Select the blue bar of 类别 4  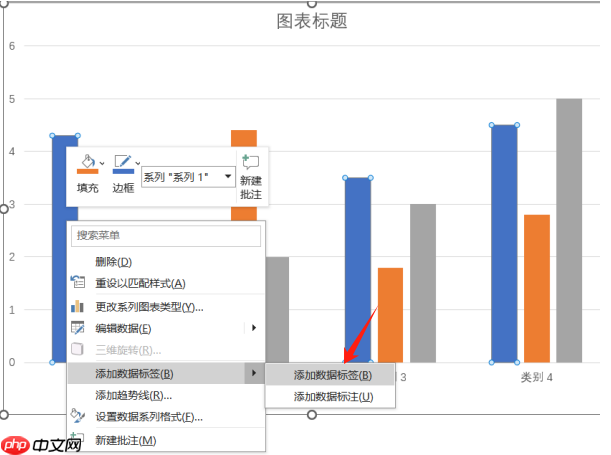pyautogui.click(x=504, y=244)
